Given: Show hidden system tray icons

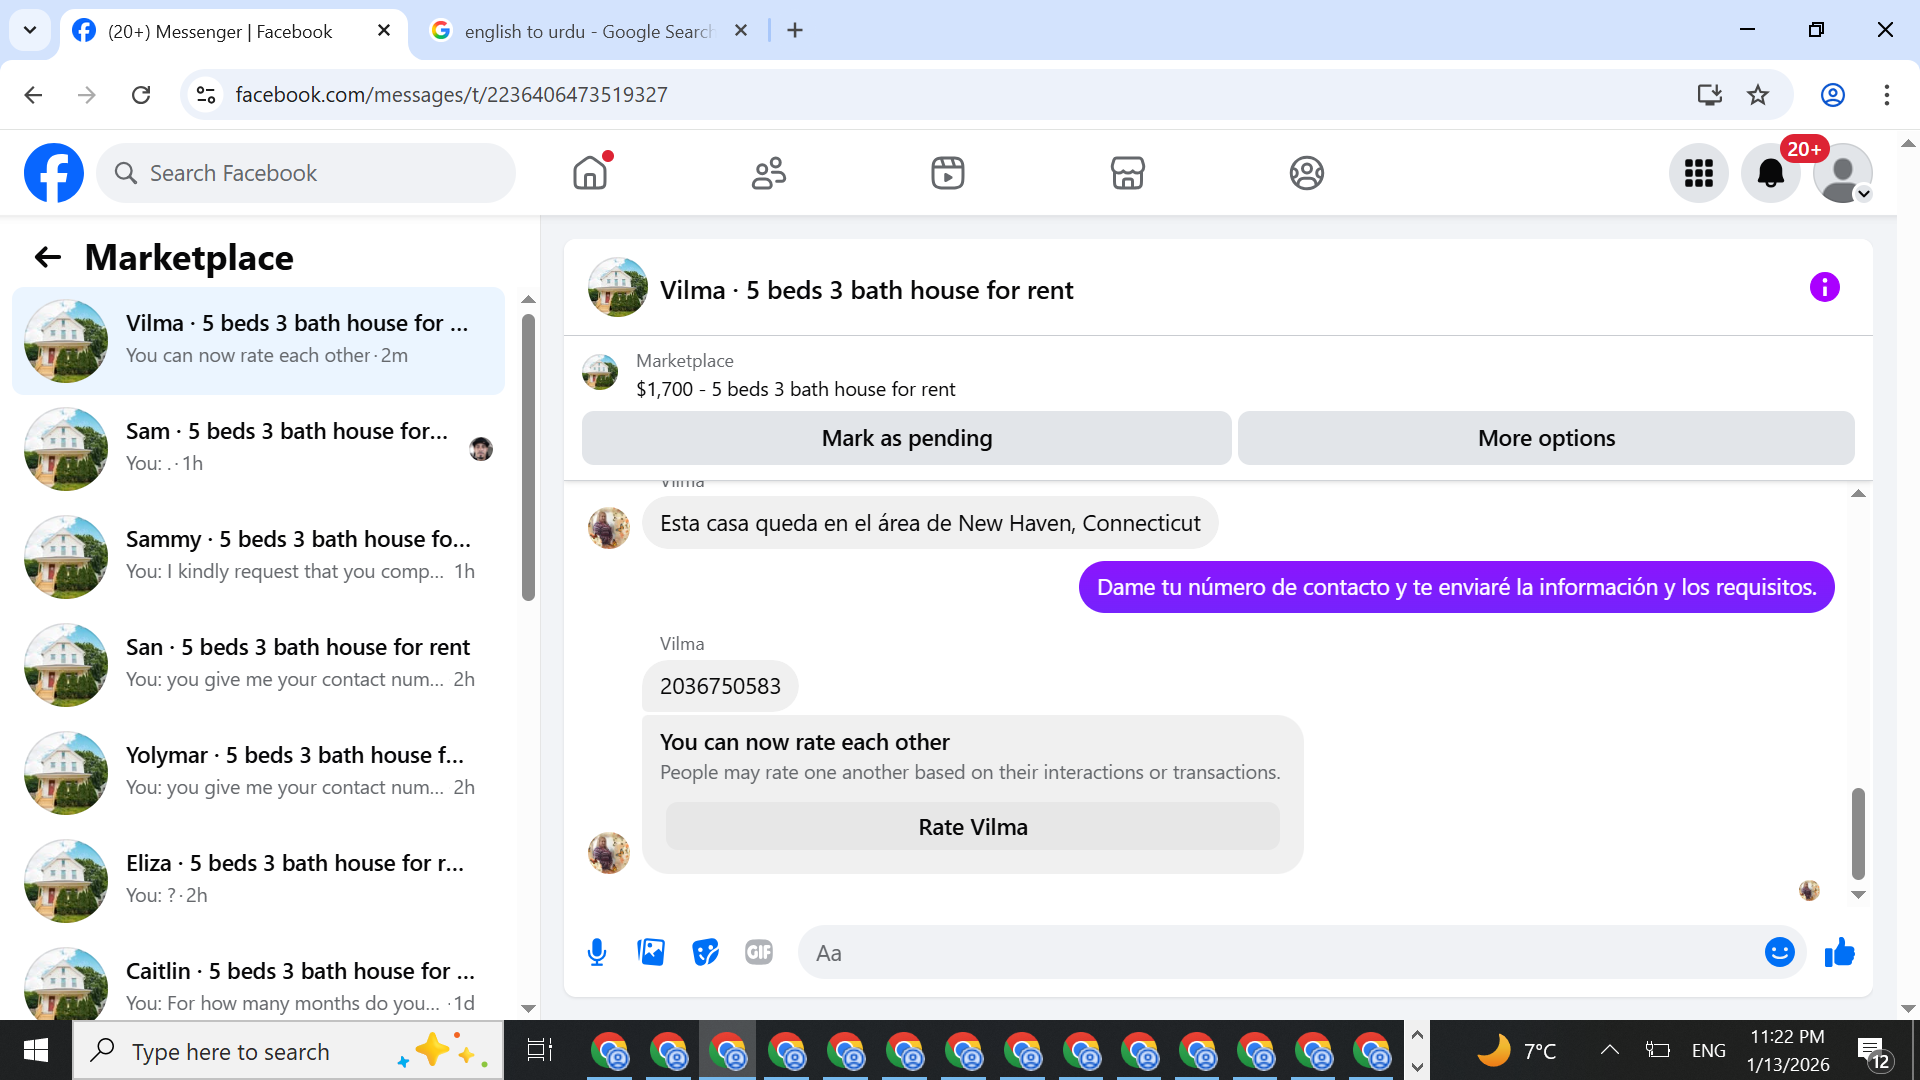Looking at the screenshot, I should (1609, 1050).
